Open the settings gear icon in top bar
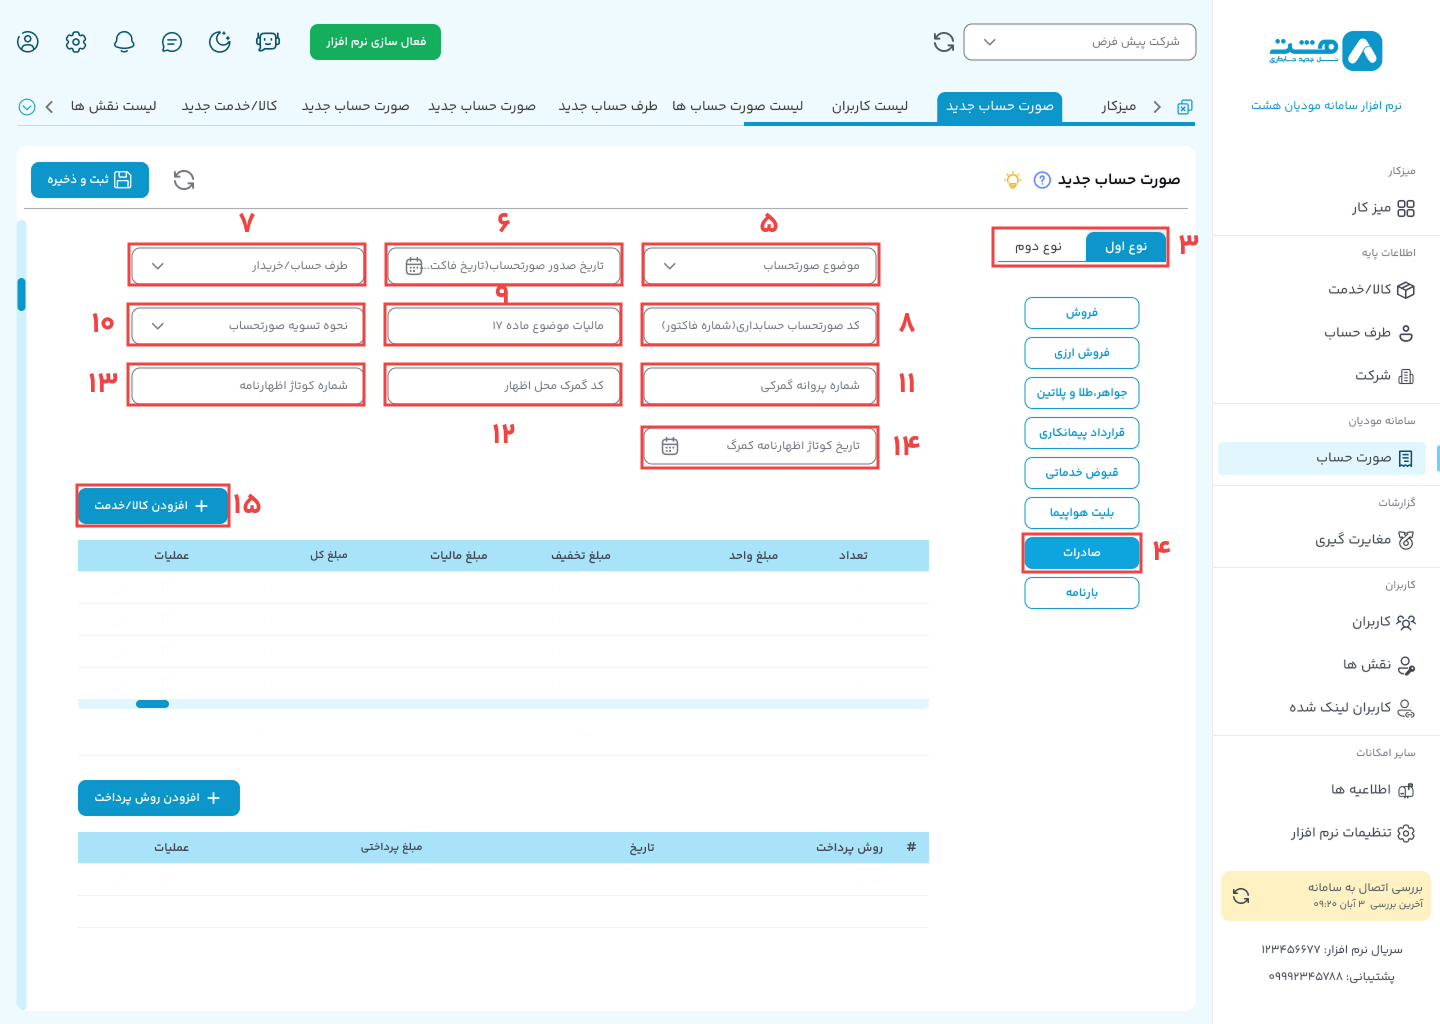 point(76,42)
